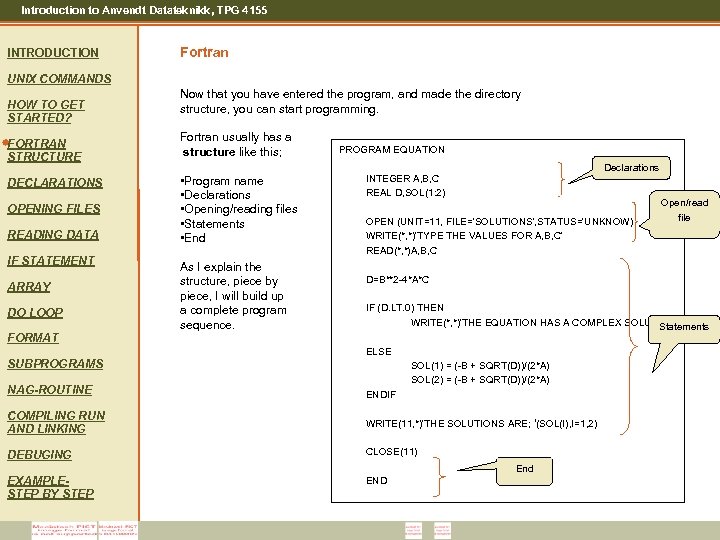Click the OPEN (UNIT=11 code line
The height and width of the screenshot is (540, 720).
tap(500, 222)
